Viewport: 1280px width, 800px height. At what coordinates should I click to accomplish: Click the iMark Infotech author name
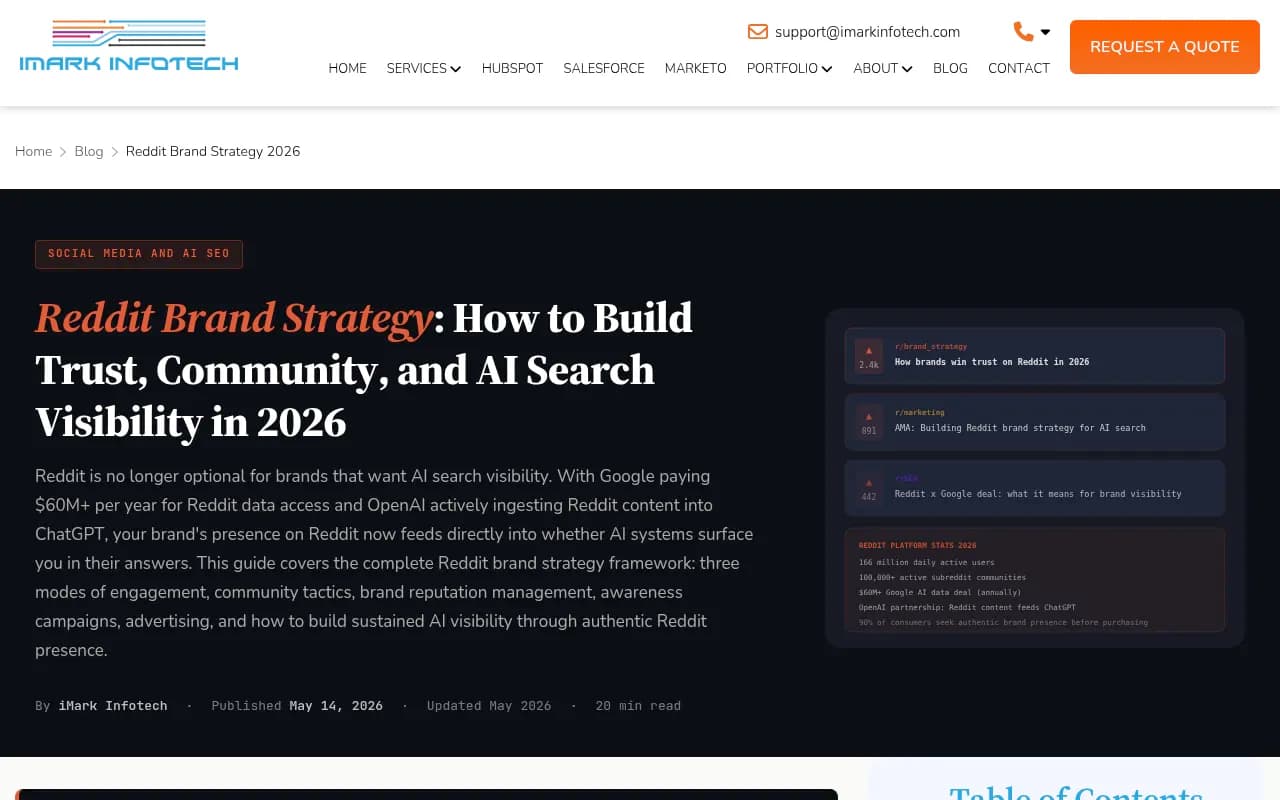(x=113, y=706)
